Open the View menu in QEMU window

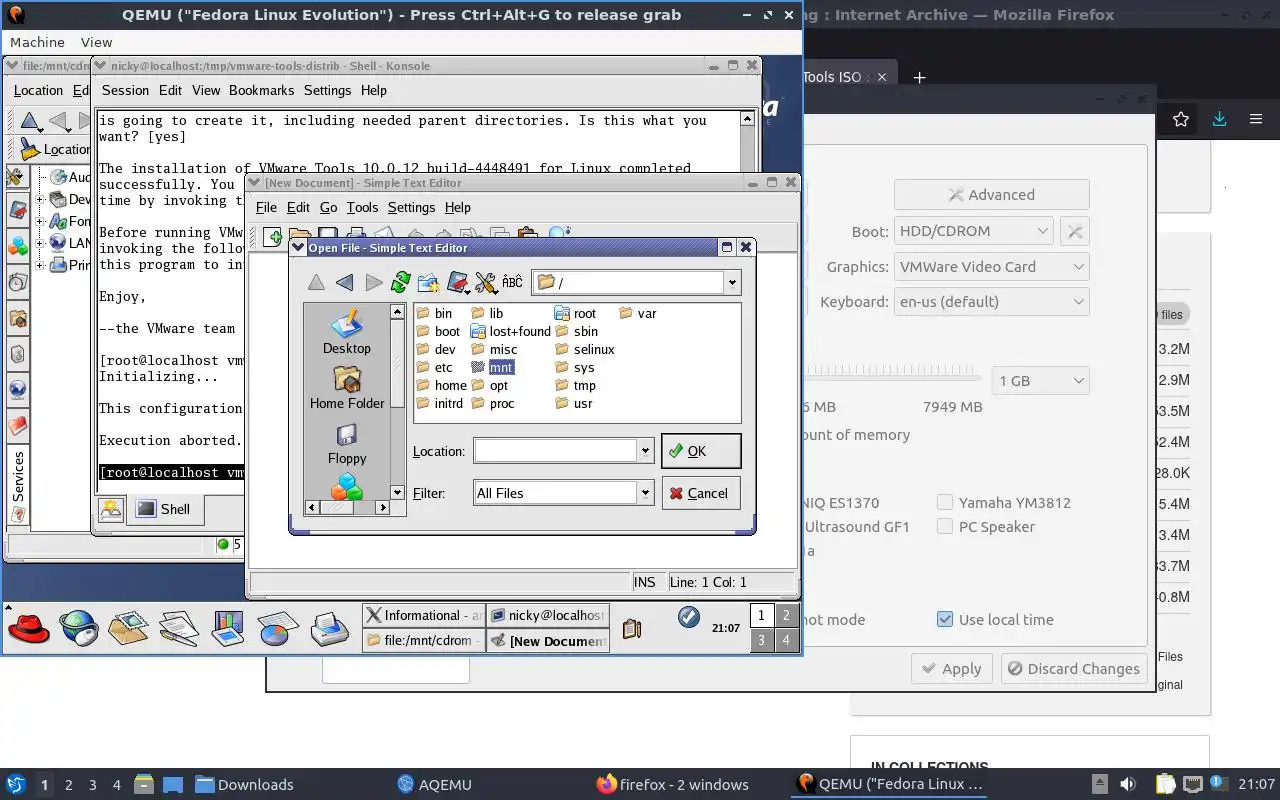click(96, 42)
